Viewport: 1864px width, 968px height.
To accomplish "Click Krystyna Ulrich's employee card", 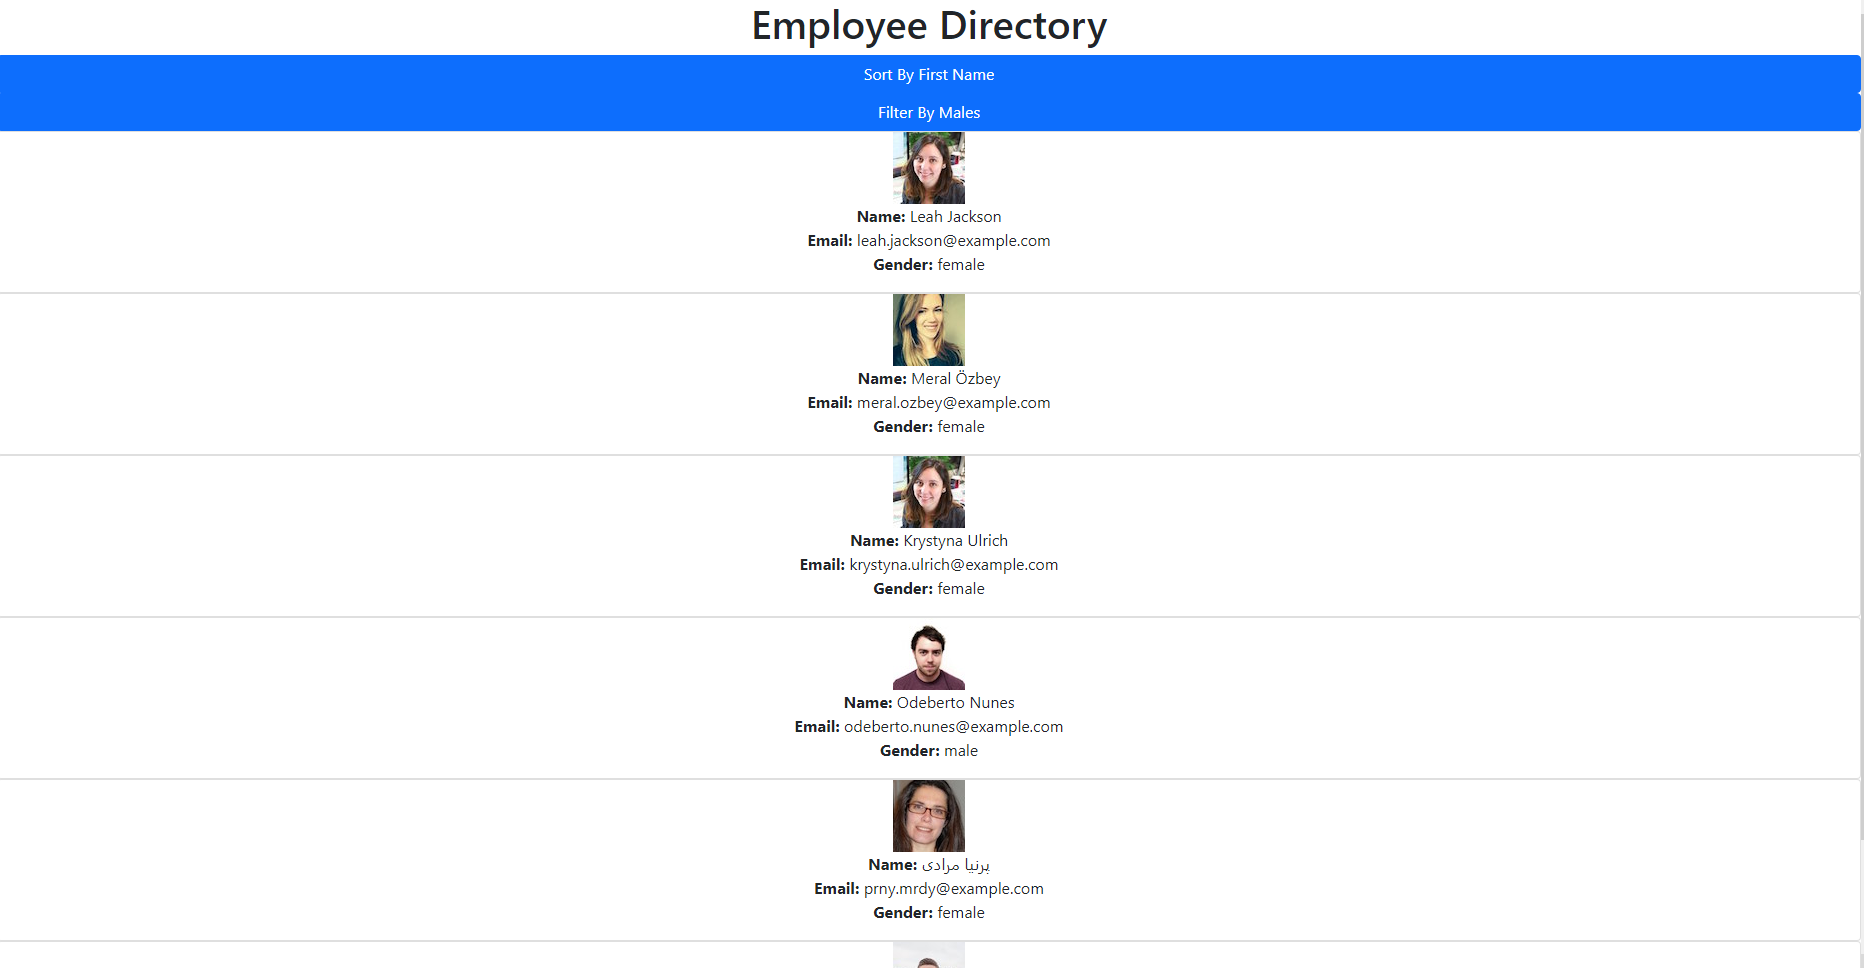I will [x=928, y=535].
